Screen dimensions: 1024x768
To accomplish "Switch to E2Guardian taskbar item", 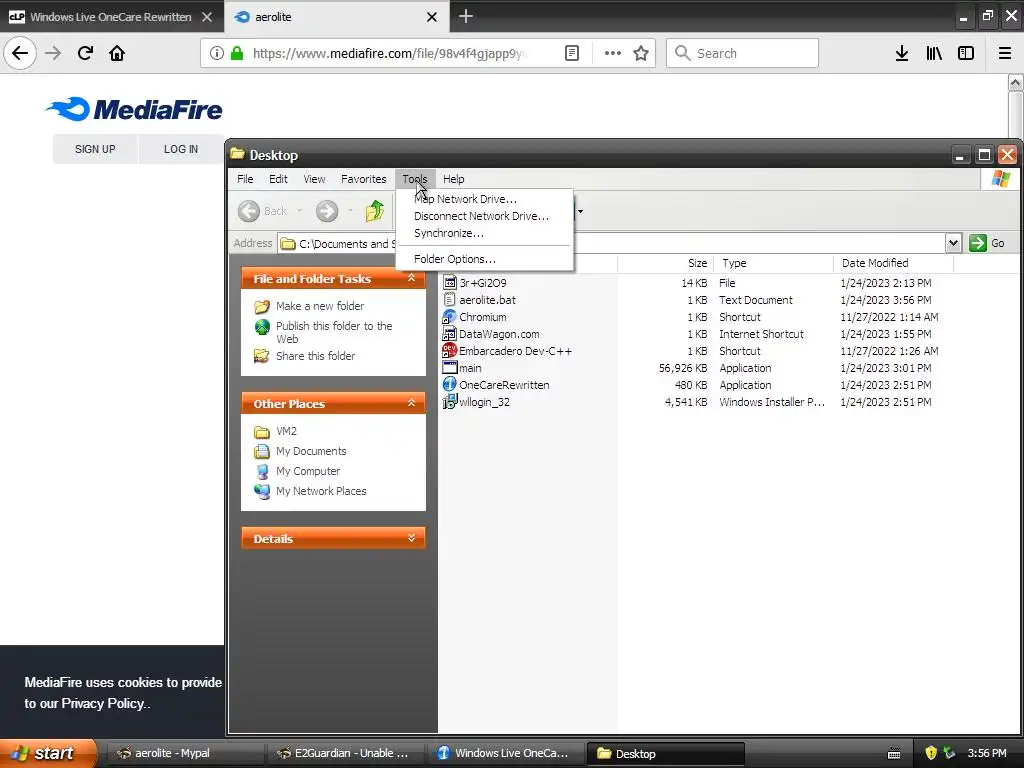I will 345,753.
